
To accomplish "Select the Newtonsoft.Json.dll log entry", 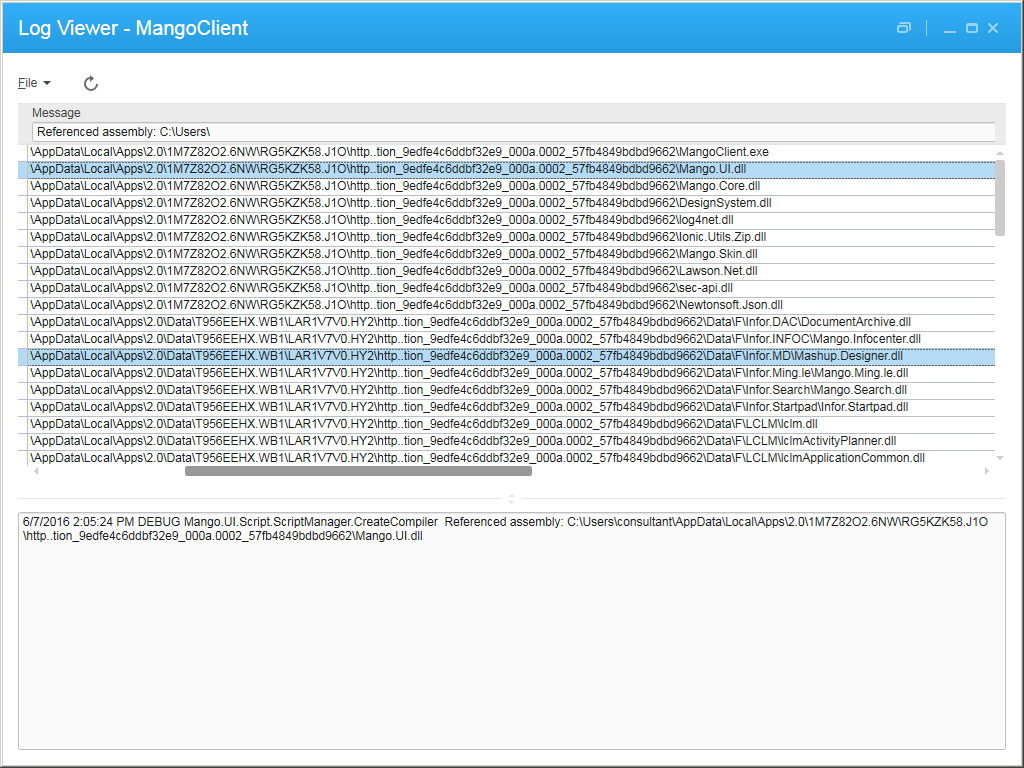I will (x=400, y=305).
